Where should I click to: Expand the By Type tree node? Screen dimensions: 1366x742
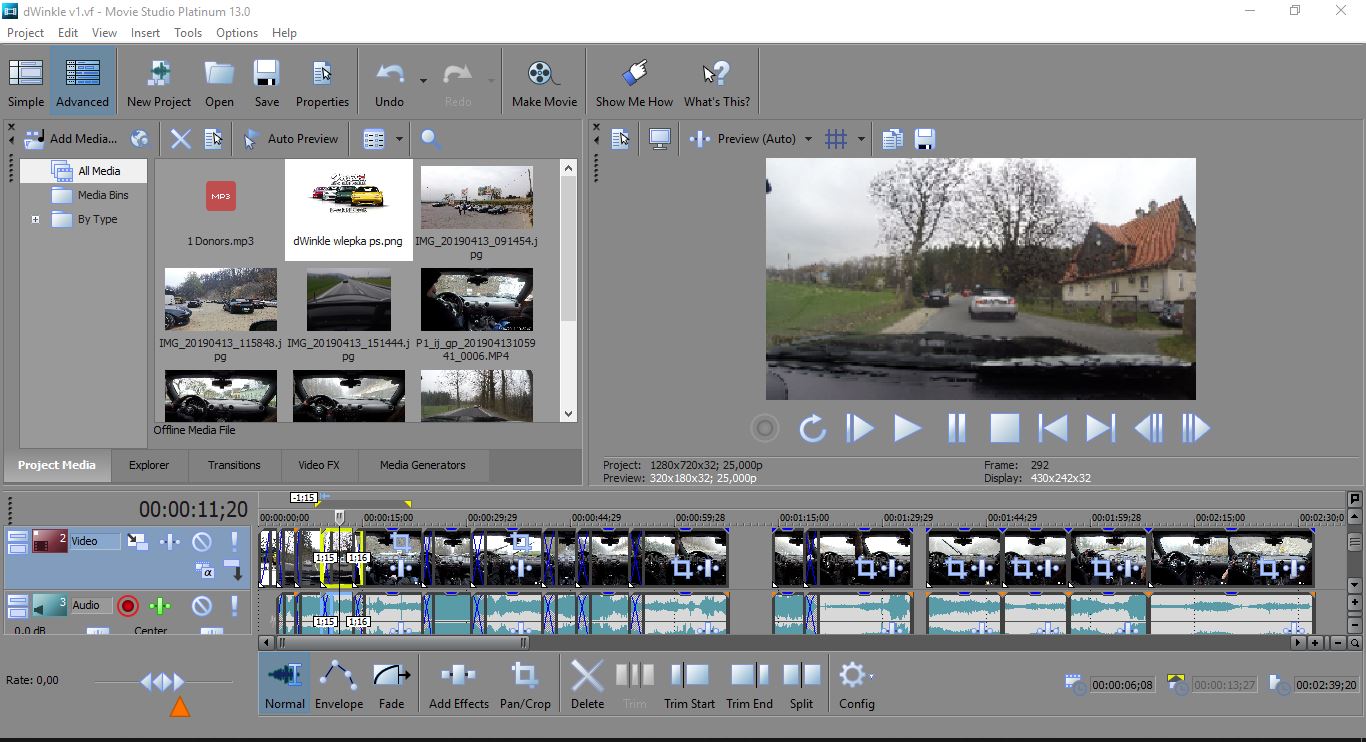click(35, 219)
